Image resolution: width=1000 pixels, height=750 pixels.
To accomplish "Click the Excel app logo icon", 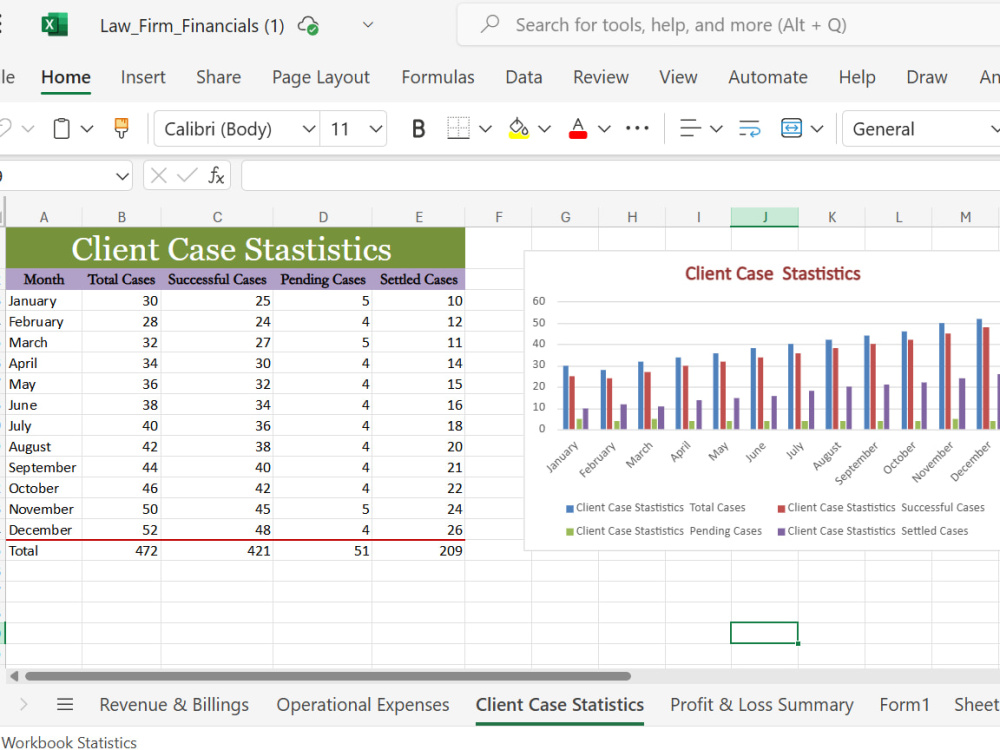I will click(54, 26).
